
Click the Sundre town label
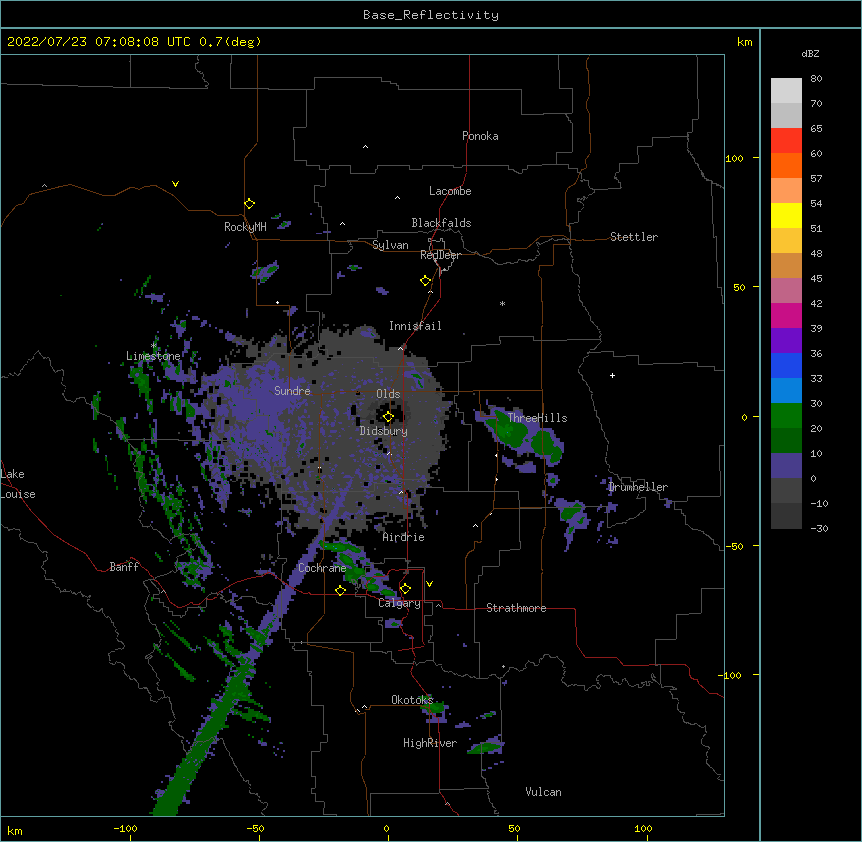(292, 391)
